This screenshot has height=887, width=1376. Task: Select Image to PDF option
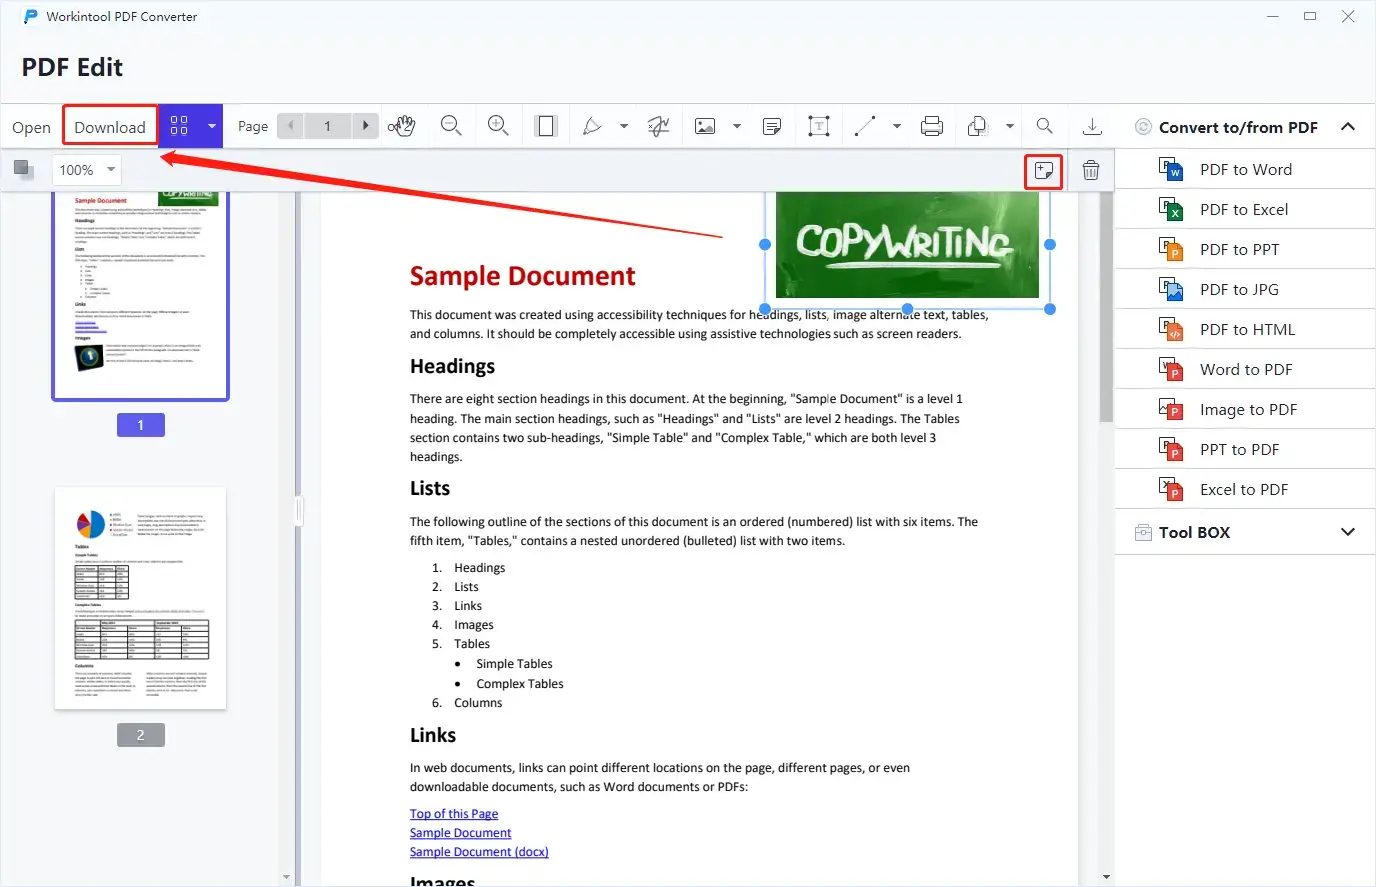coord(1247,410)
